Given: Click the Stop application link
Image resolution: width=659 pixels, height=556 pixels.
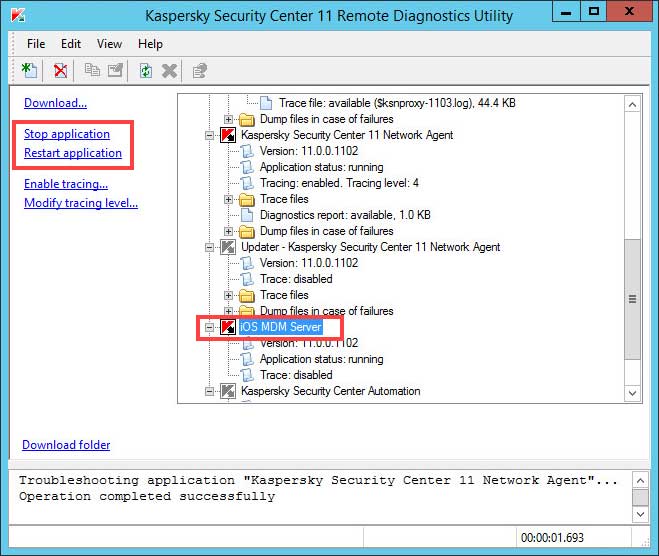Looking at the screenshot, I should tap(67, 134).
